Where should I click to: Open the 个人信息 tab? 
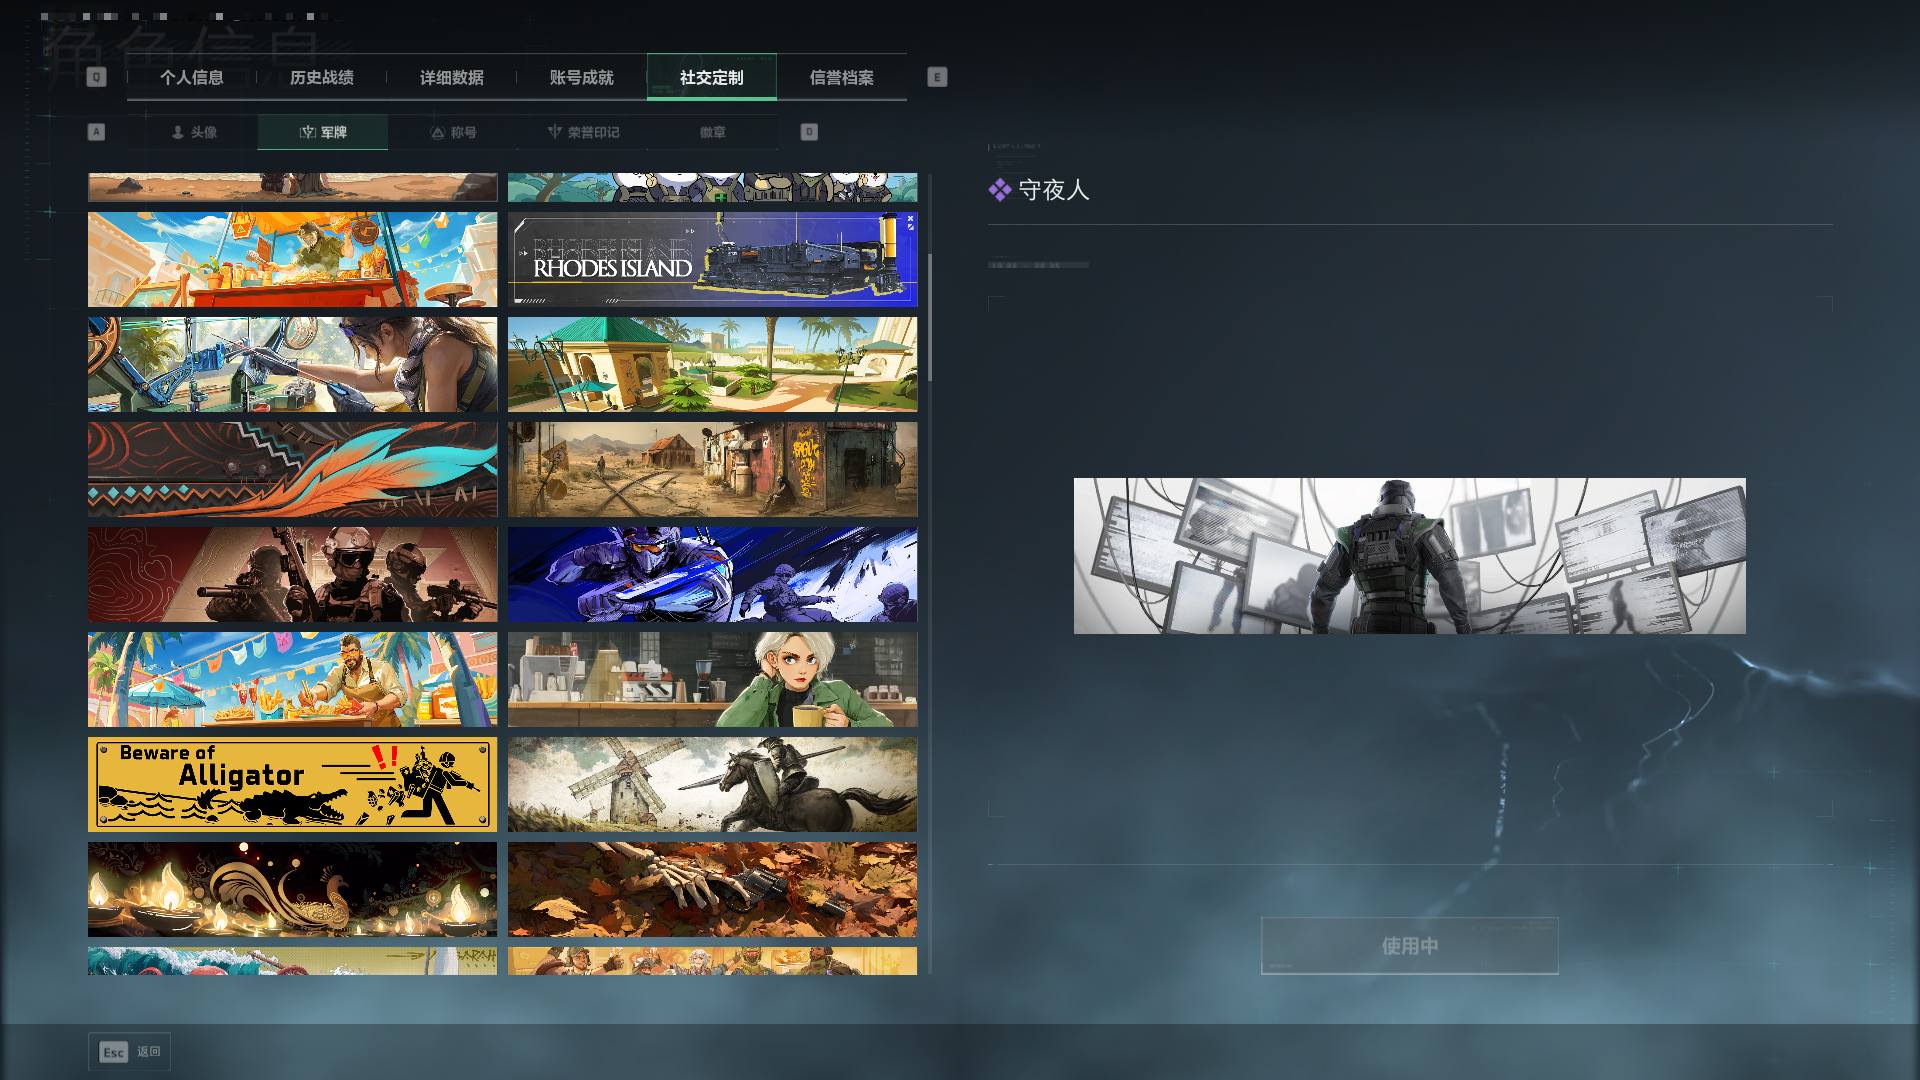tap(192, 77)
